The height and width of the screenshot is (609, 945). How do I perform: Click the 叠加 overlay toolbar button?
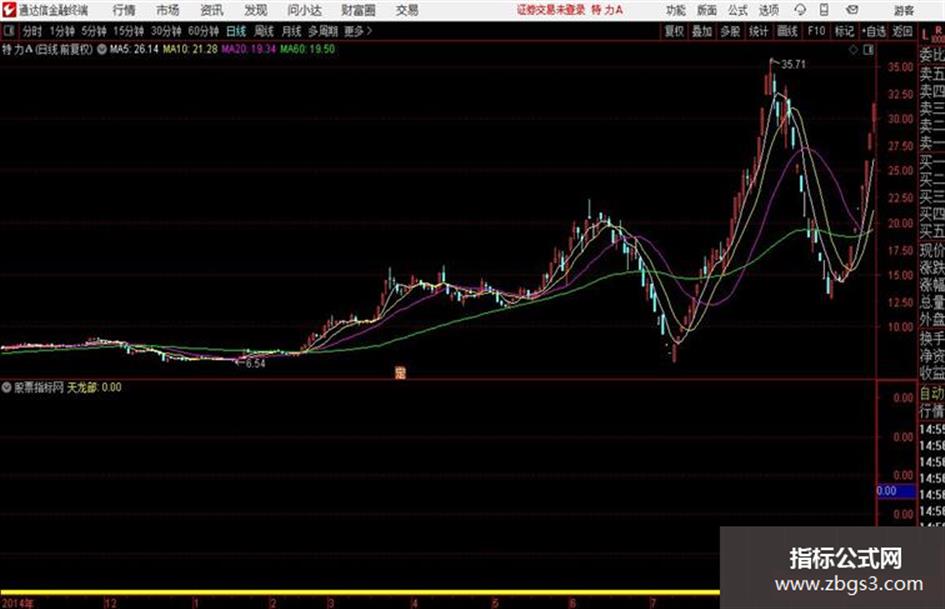click(x=702, y=31)
